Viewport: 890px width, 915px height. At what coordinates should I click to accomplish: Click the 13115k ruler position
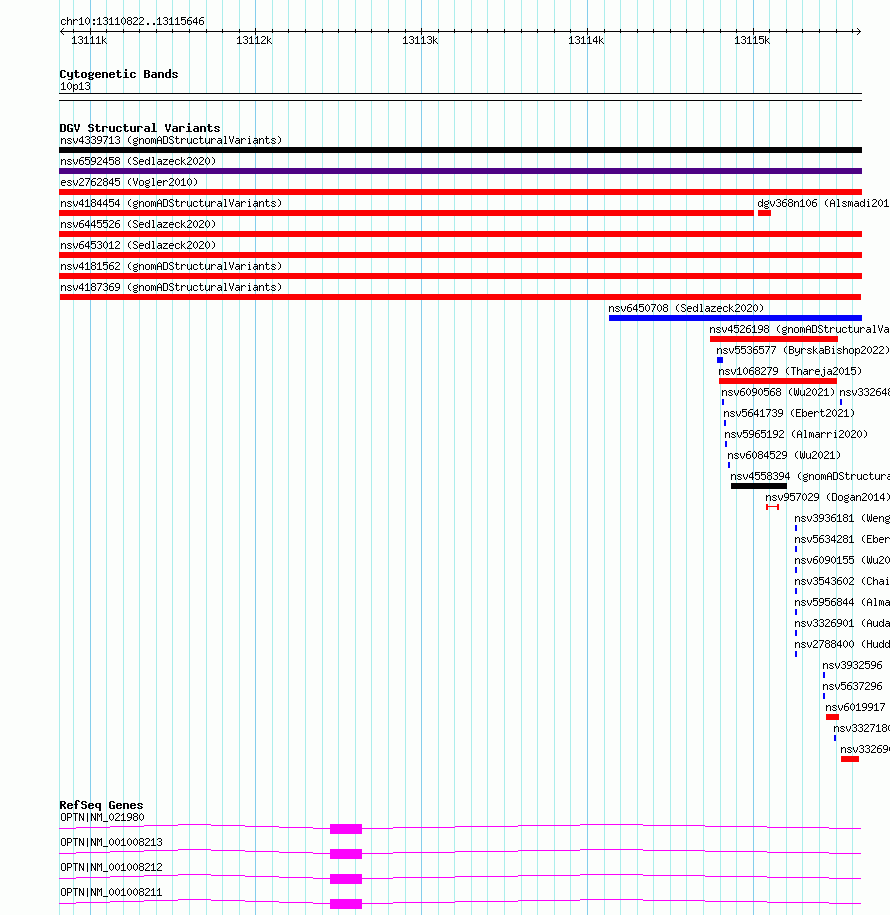click(x=752, y=40)
